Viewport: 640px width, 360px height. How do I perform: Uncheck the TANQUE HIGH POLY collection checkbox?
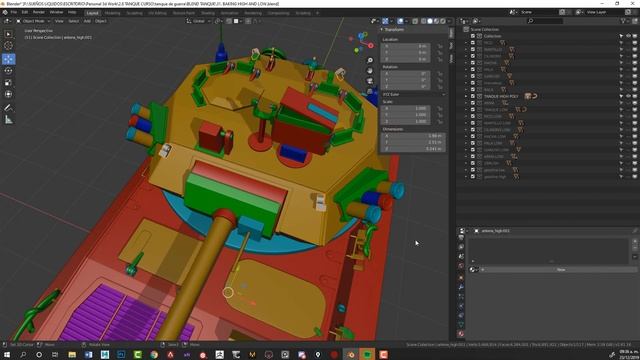[x=473, y=96]
